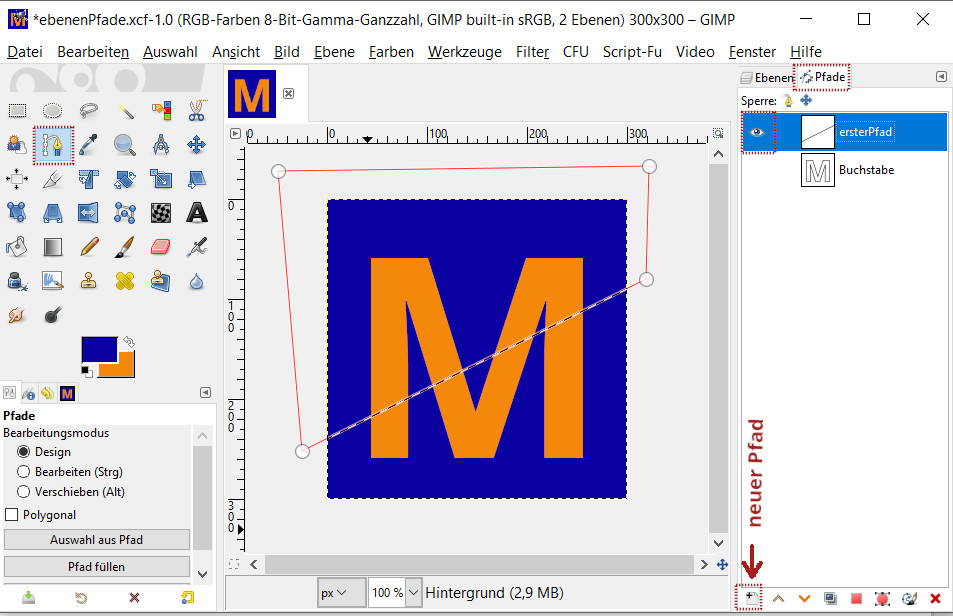
Task: Delete the selected path
Action: pos(935,599)
